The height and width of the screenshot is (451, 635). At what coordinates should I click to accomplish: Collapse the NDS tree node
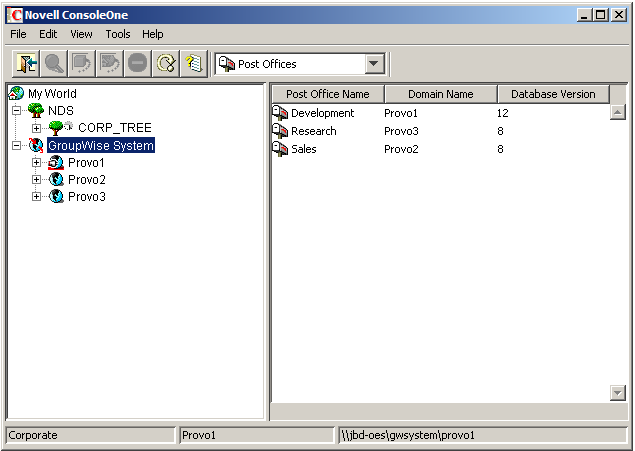coord(16,110)
